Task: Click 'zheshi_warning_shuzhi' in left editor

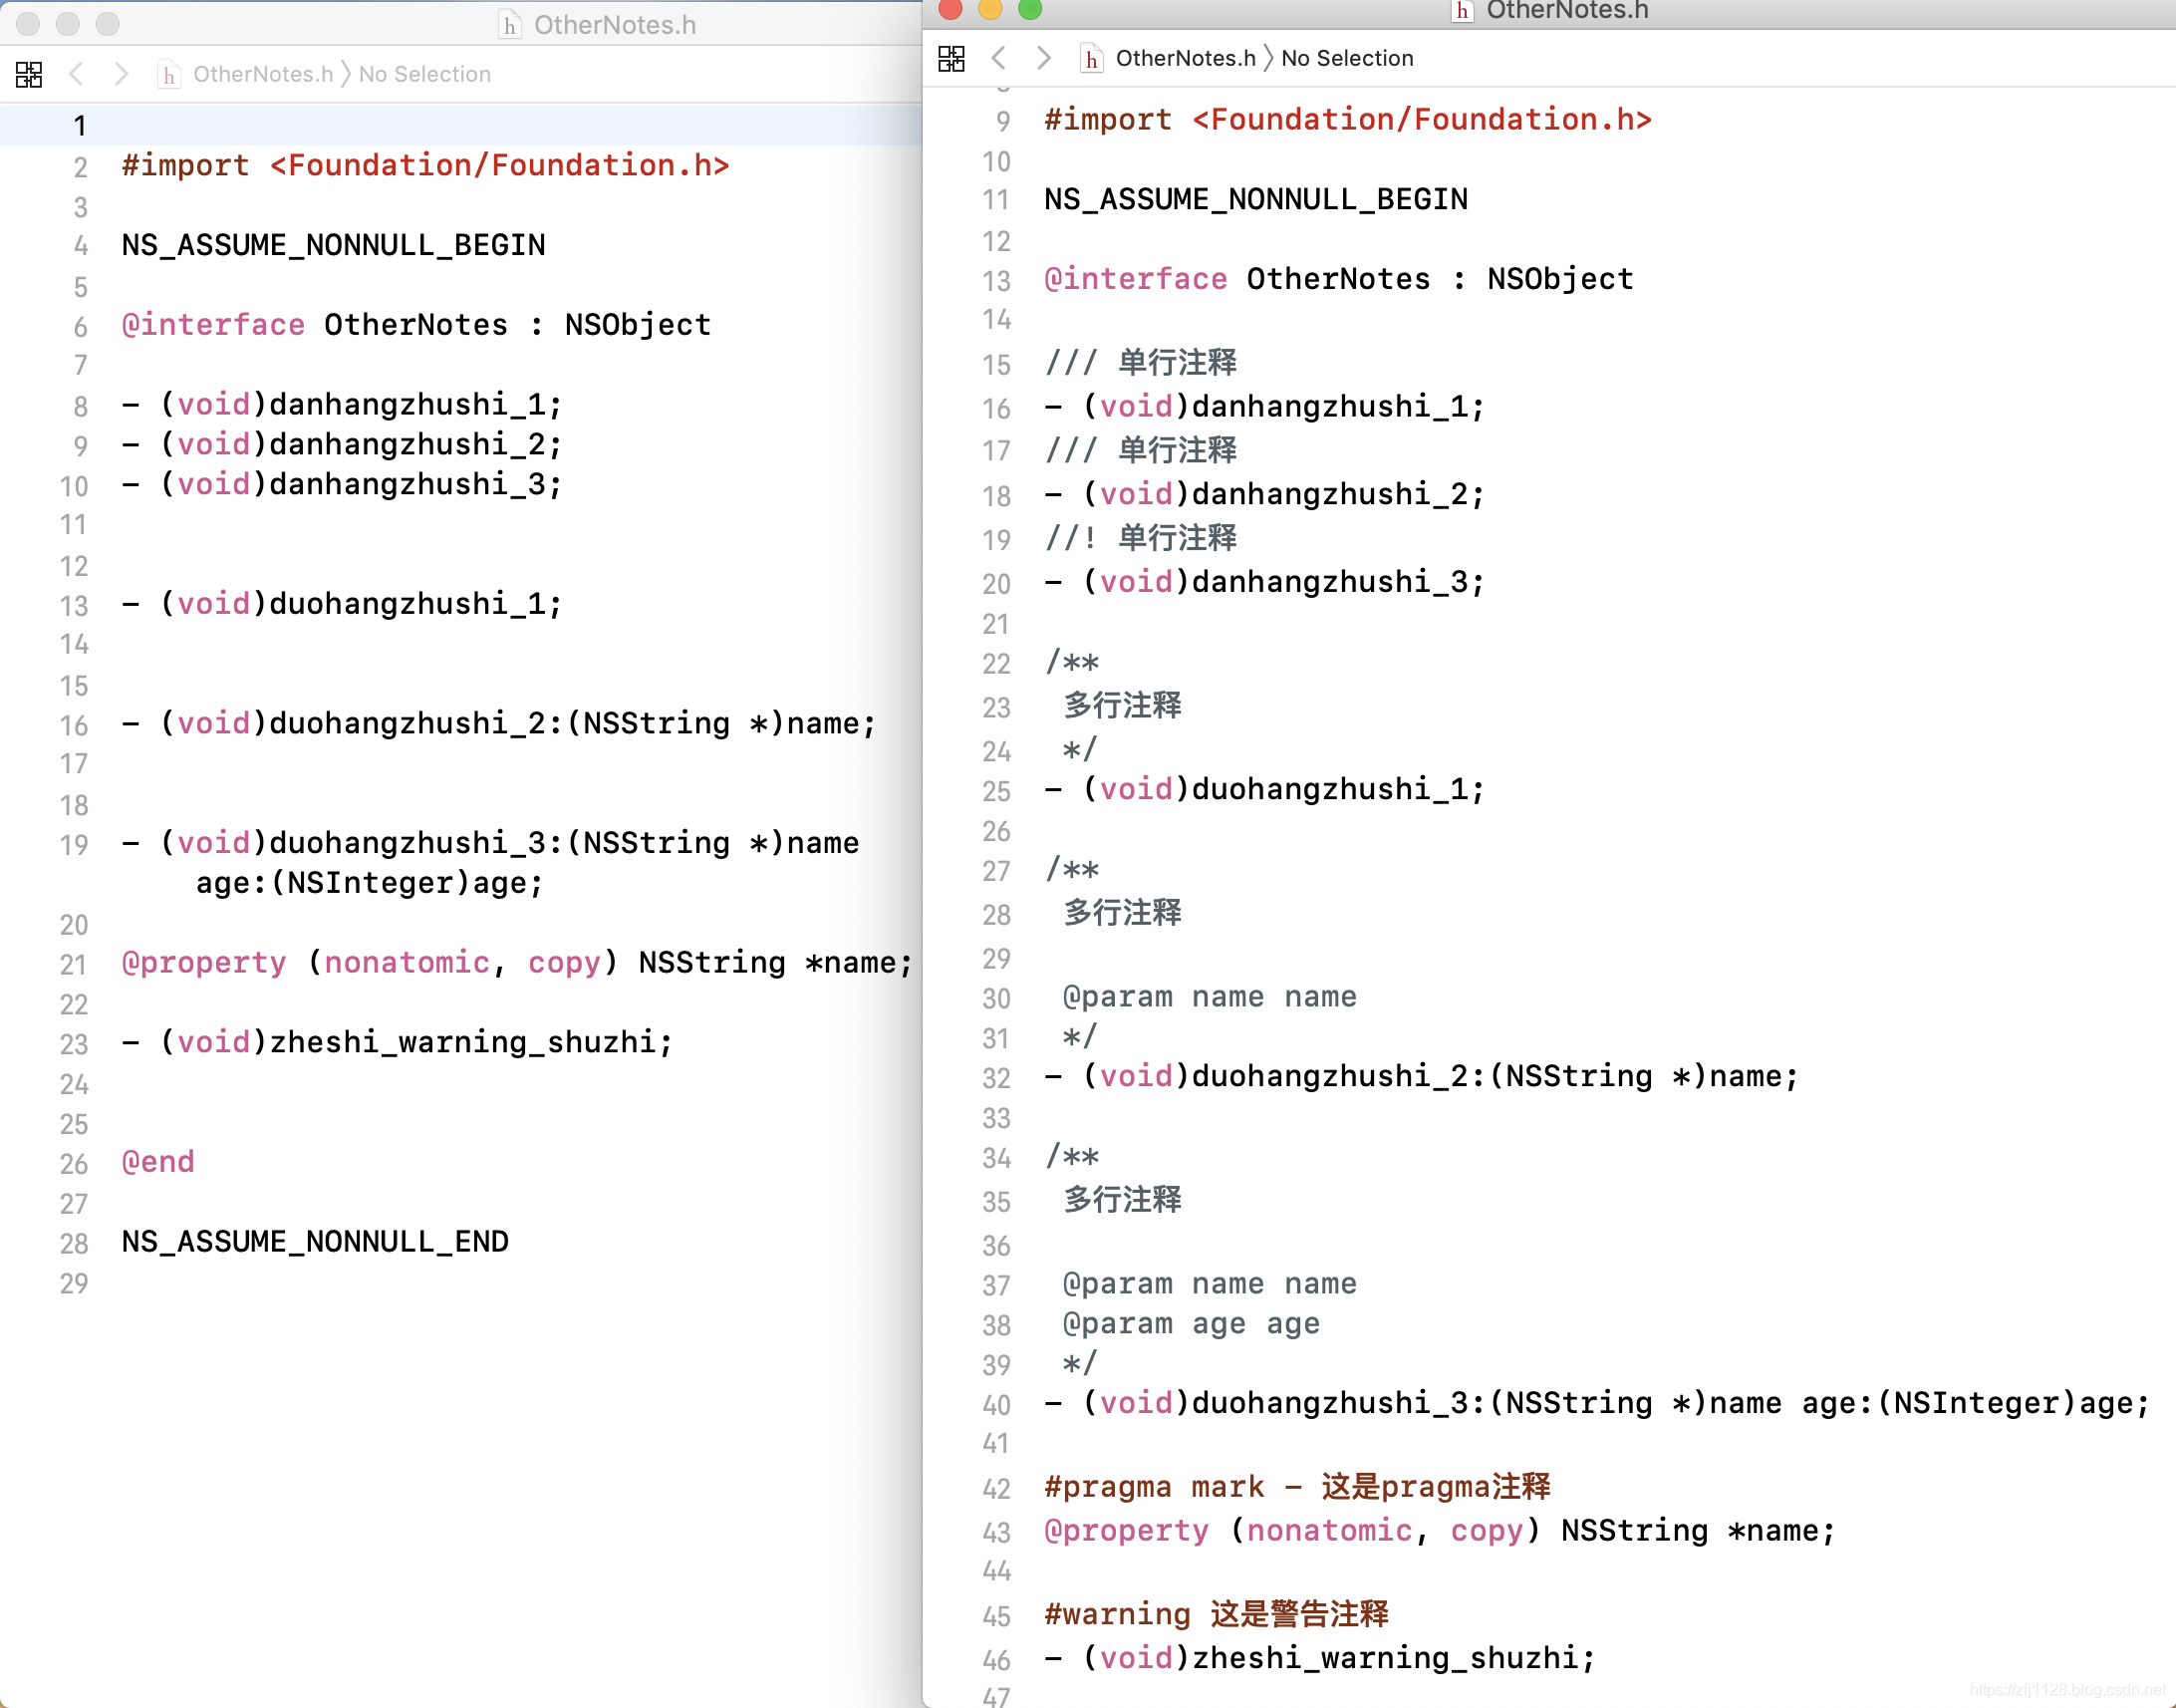Action: tap(397, 1042)
